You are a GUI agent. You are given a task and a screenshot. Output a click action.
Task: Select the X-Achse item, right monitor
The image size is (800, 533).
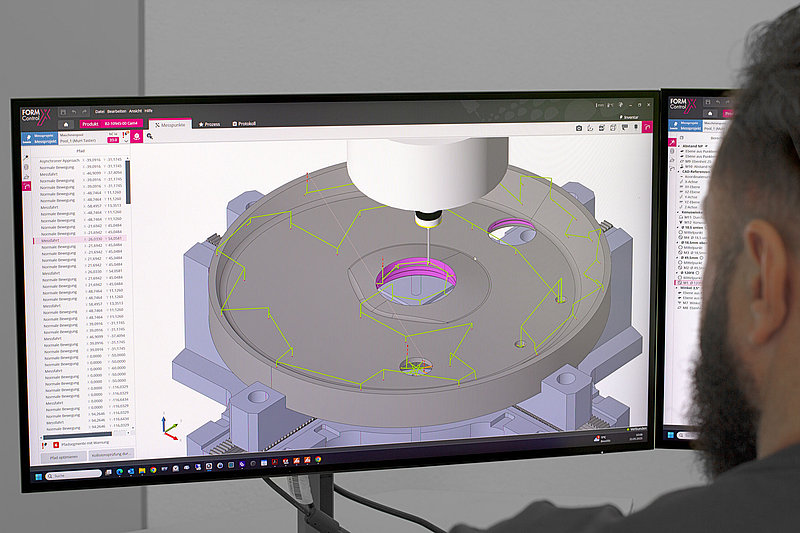(x=691, y=182)
